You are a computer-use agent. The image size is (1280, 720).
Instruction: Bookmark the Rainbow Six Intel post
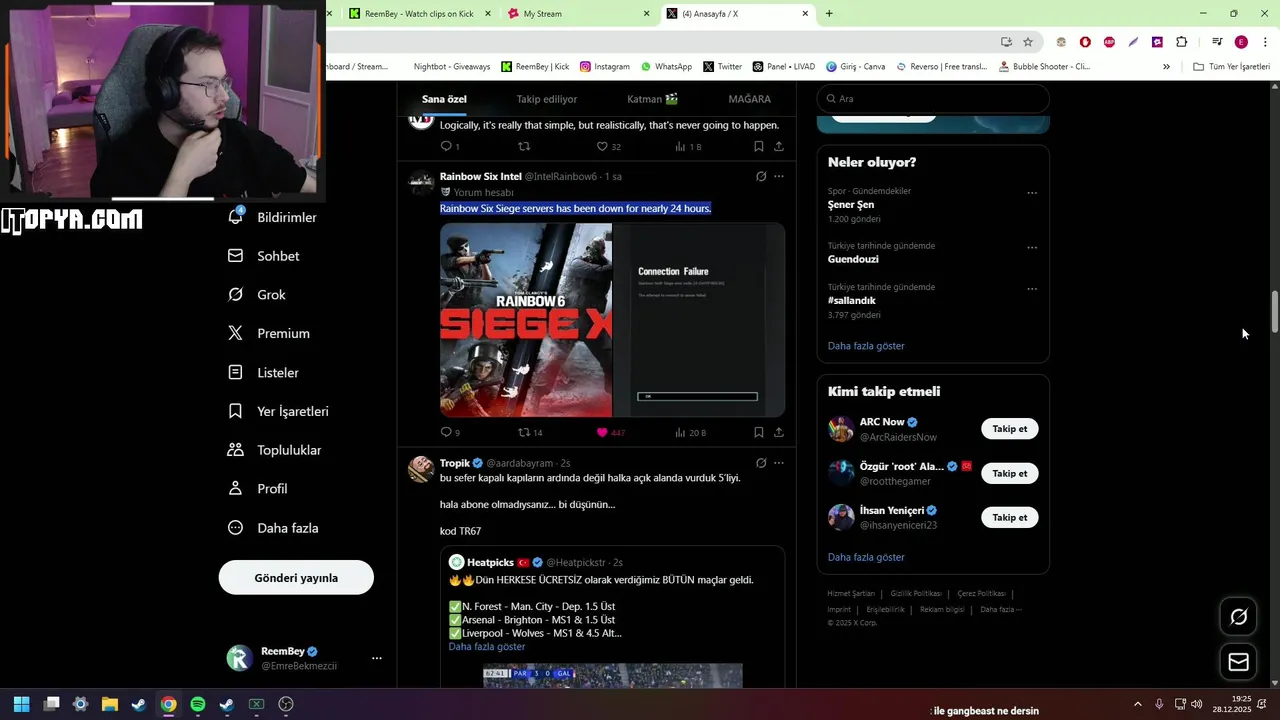[759, 432]
